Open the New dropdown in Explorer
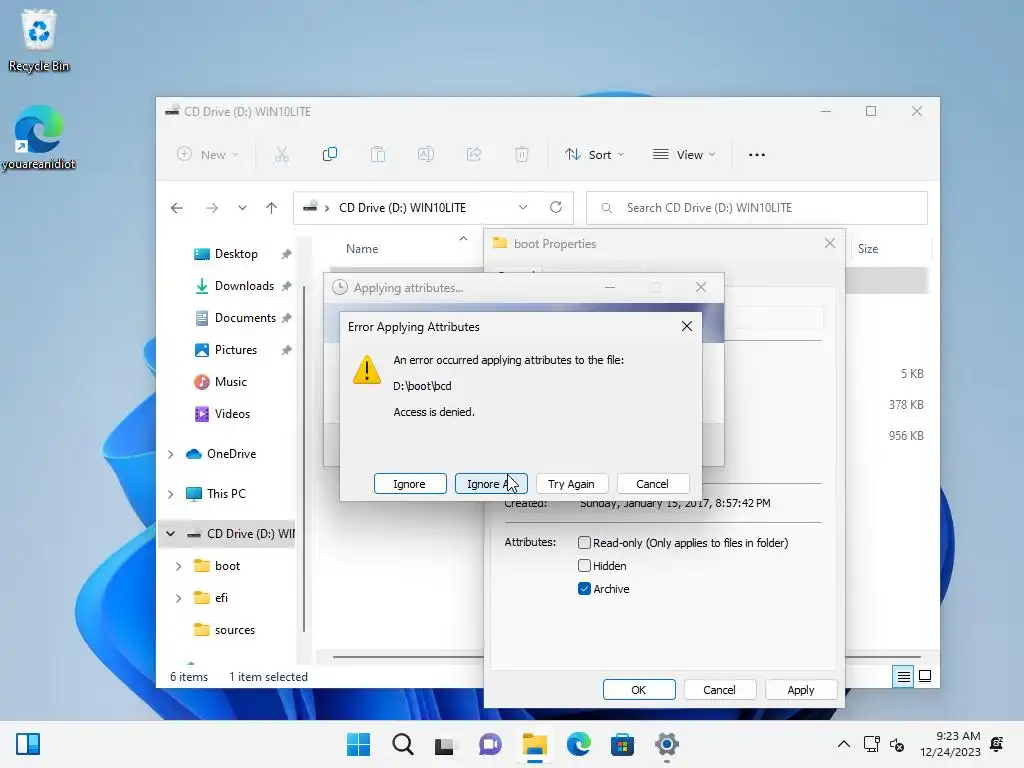 point(208,155)
